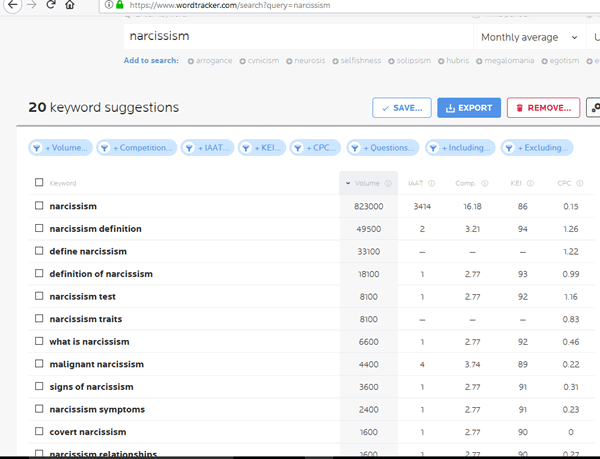Screen dimensions: 600x459
Task: Click CPC value 1.26
Action: pos(571,229)
